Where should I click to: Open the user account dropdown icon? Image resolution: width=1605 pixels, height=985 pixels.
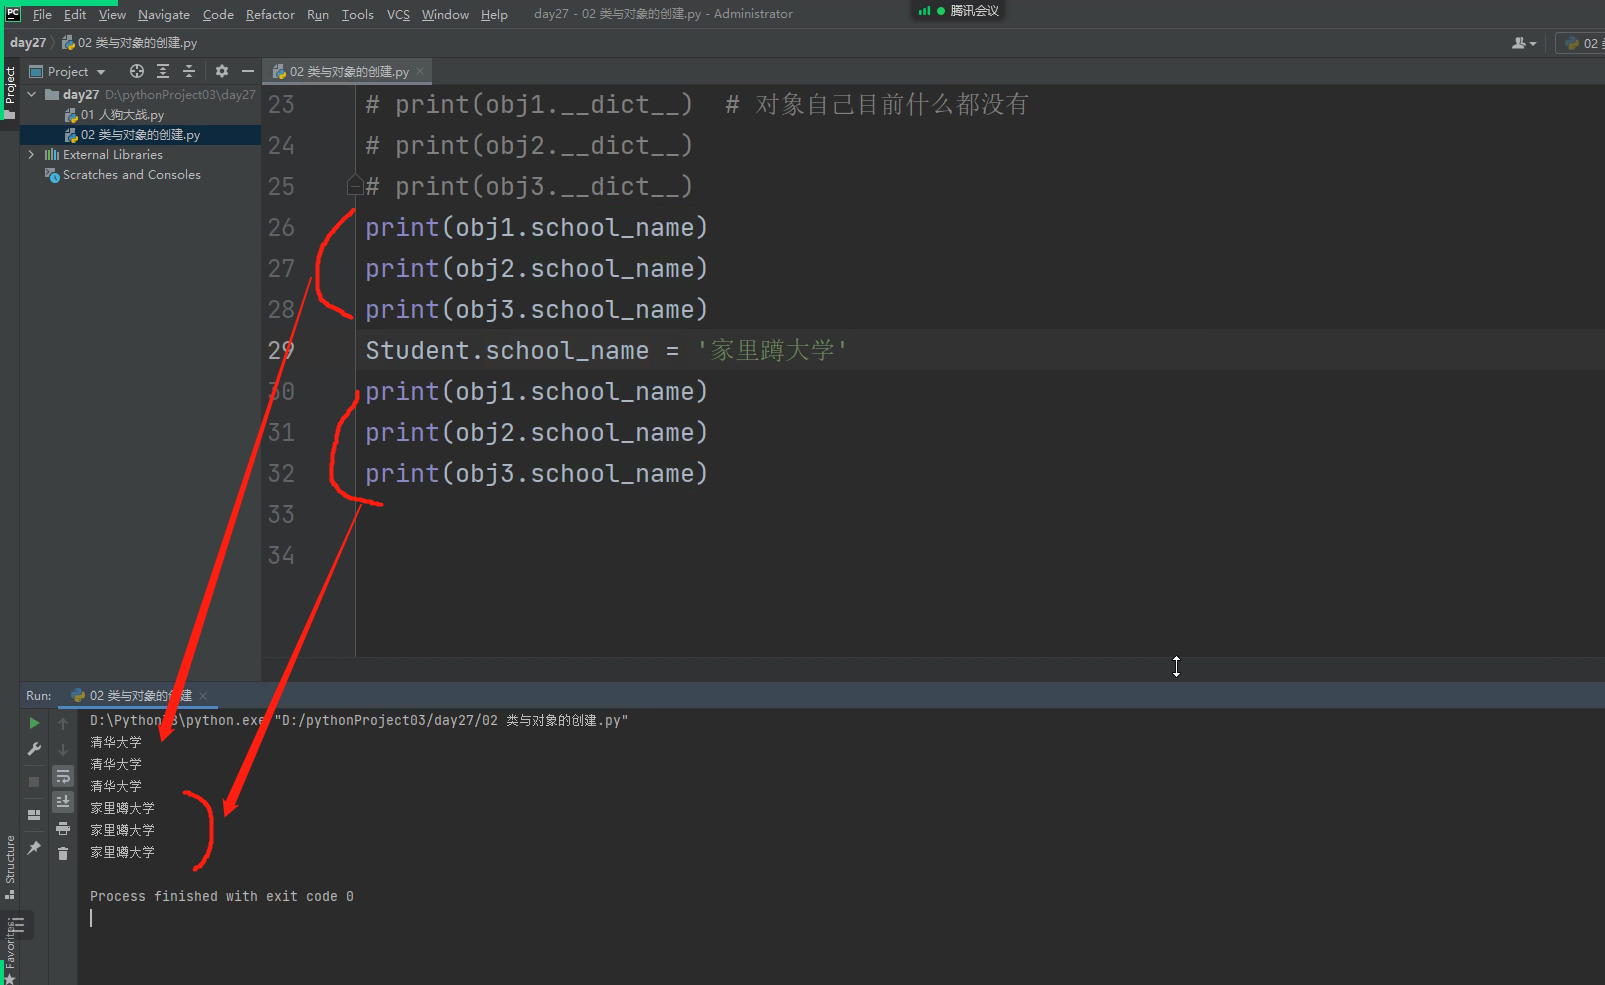[x=1524, y=43]
